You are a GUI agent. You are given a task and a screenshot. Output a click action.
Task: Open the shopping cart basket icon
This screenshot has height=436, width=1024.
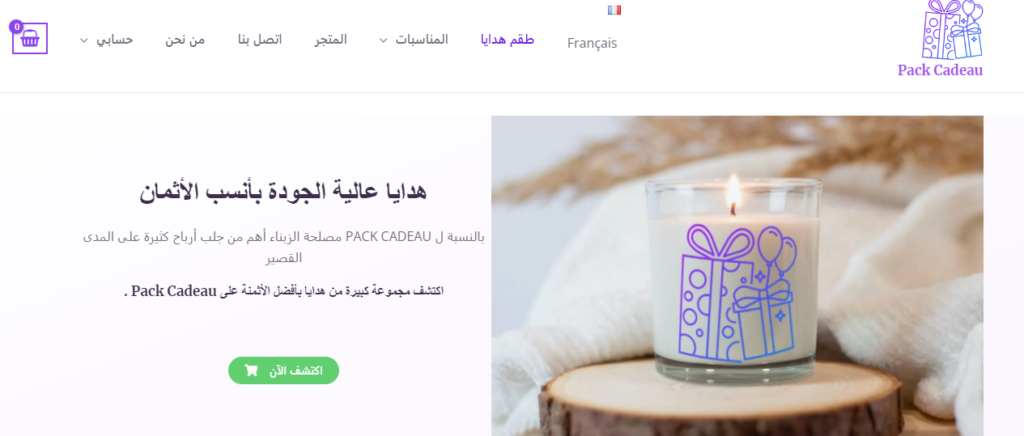pyautogui.click(x=29, y=39)
